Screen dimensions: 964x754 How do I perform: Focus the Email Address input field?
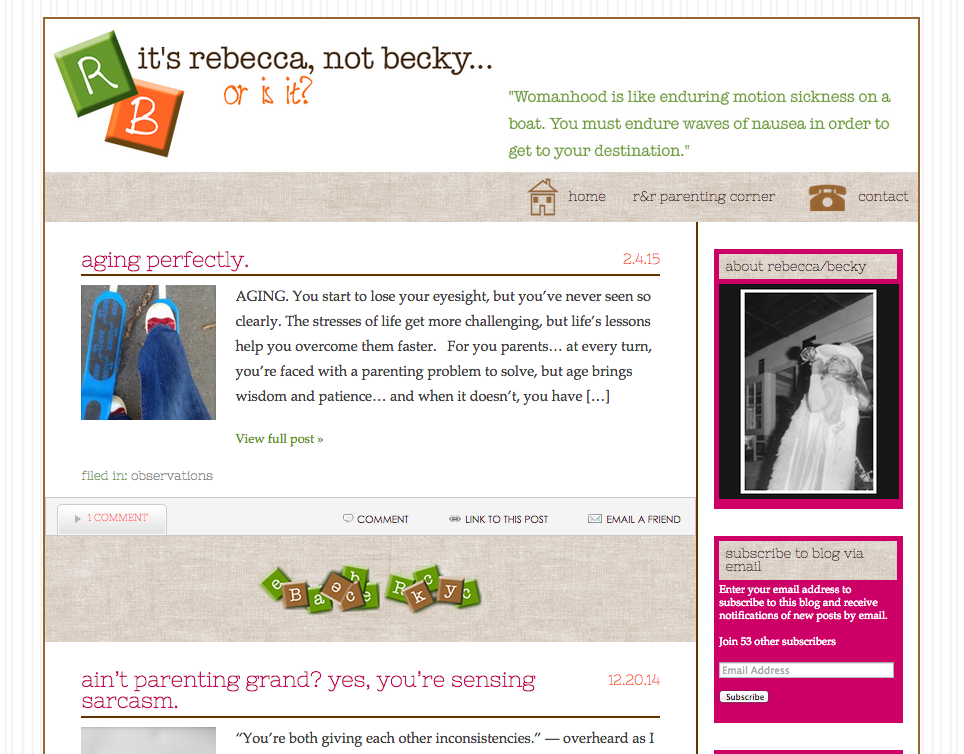click(x=806, y=670)
